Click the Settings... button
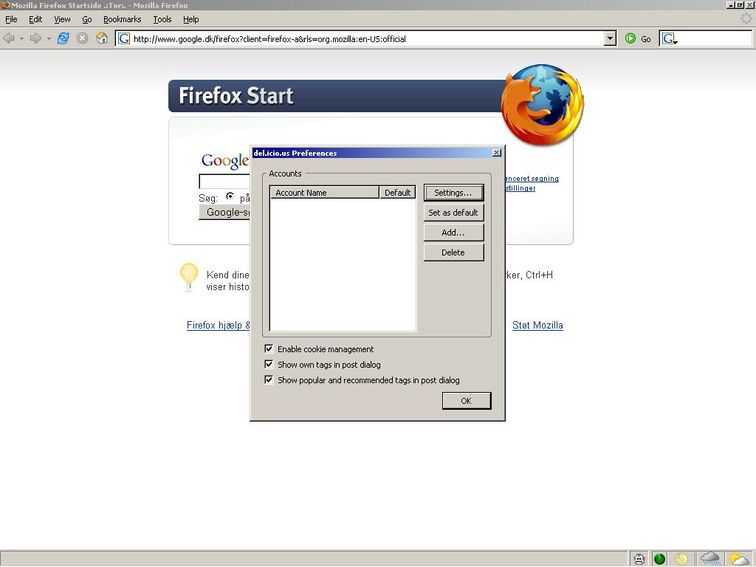The image size is (756, 567). (x=453, y=193)
